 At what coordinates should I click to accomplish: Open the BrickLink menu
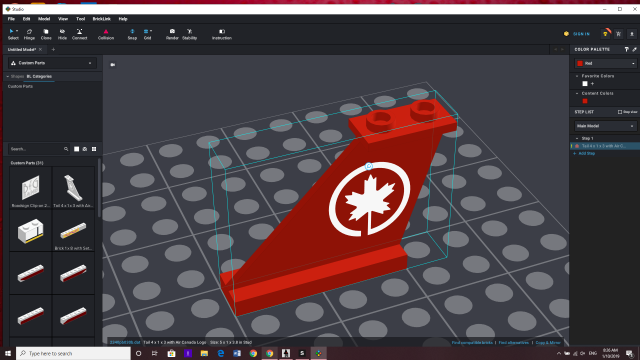point(102,19)
